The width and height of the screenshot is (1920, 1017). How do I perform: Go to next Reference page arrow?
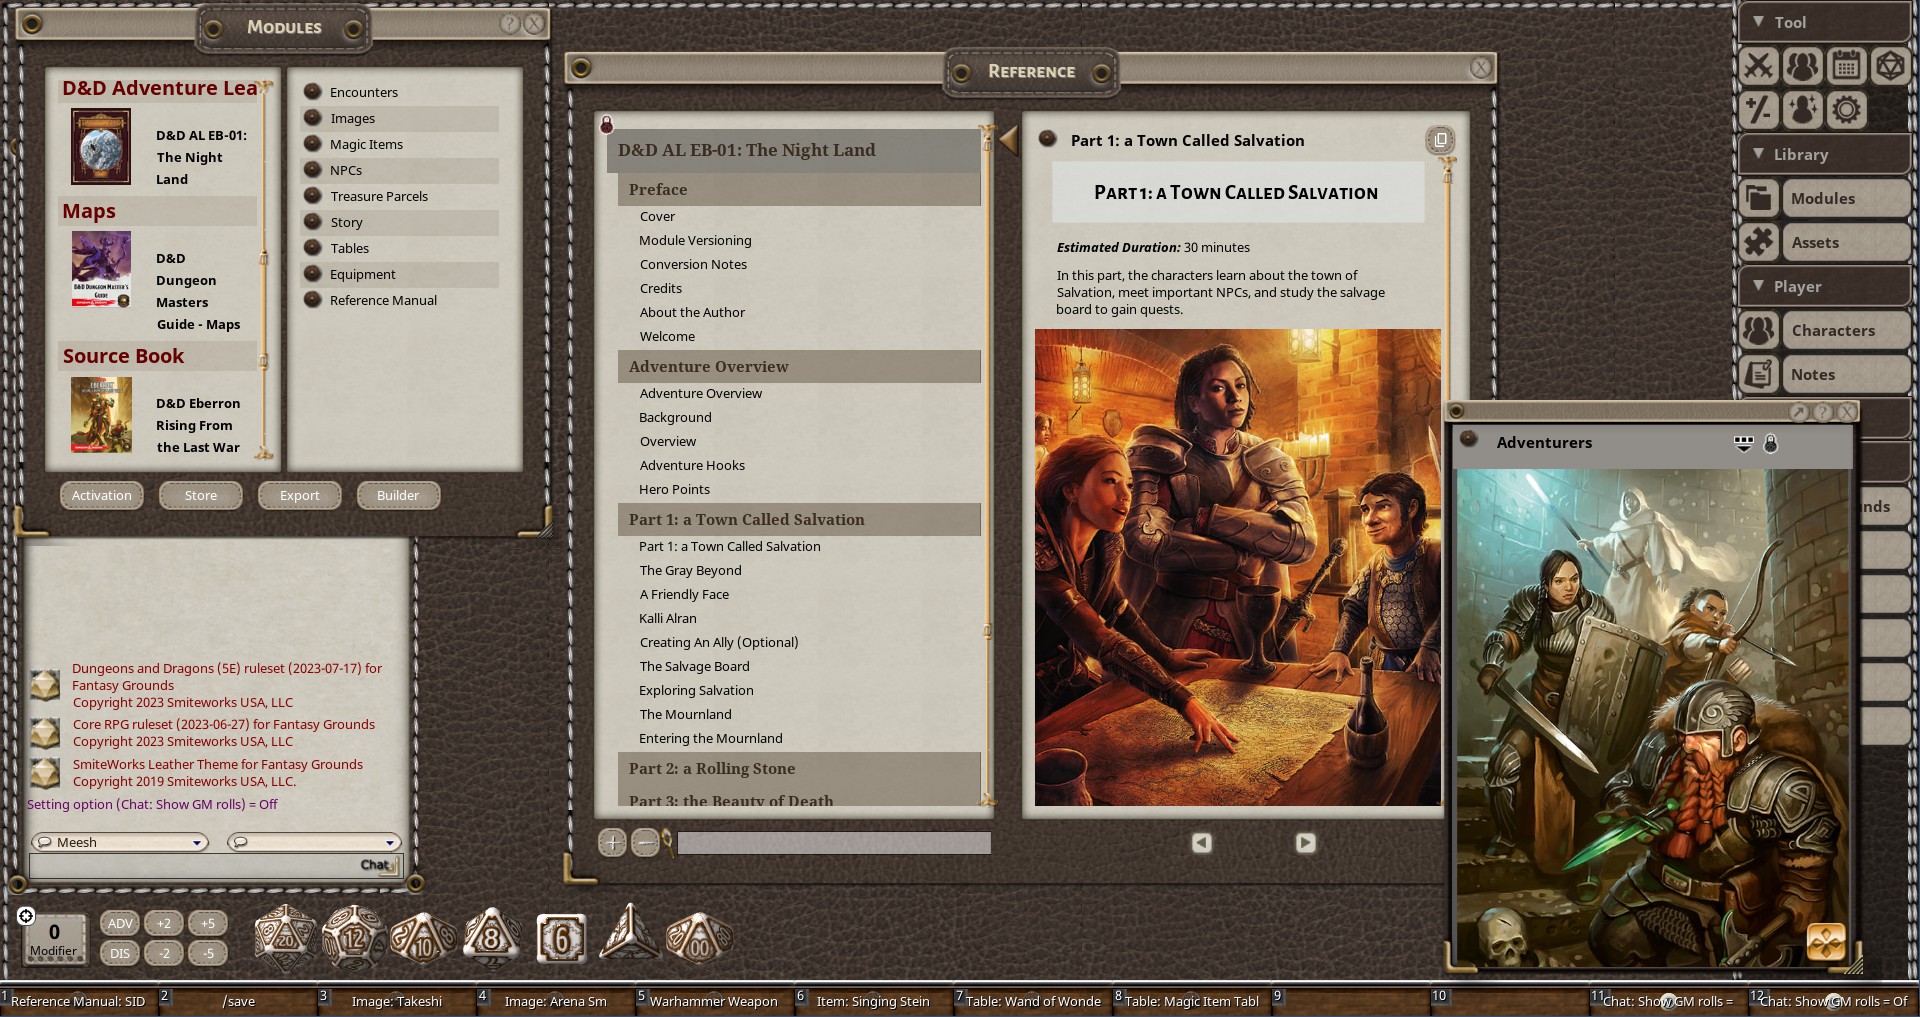tap(1306, 843)
